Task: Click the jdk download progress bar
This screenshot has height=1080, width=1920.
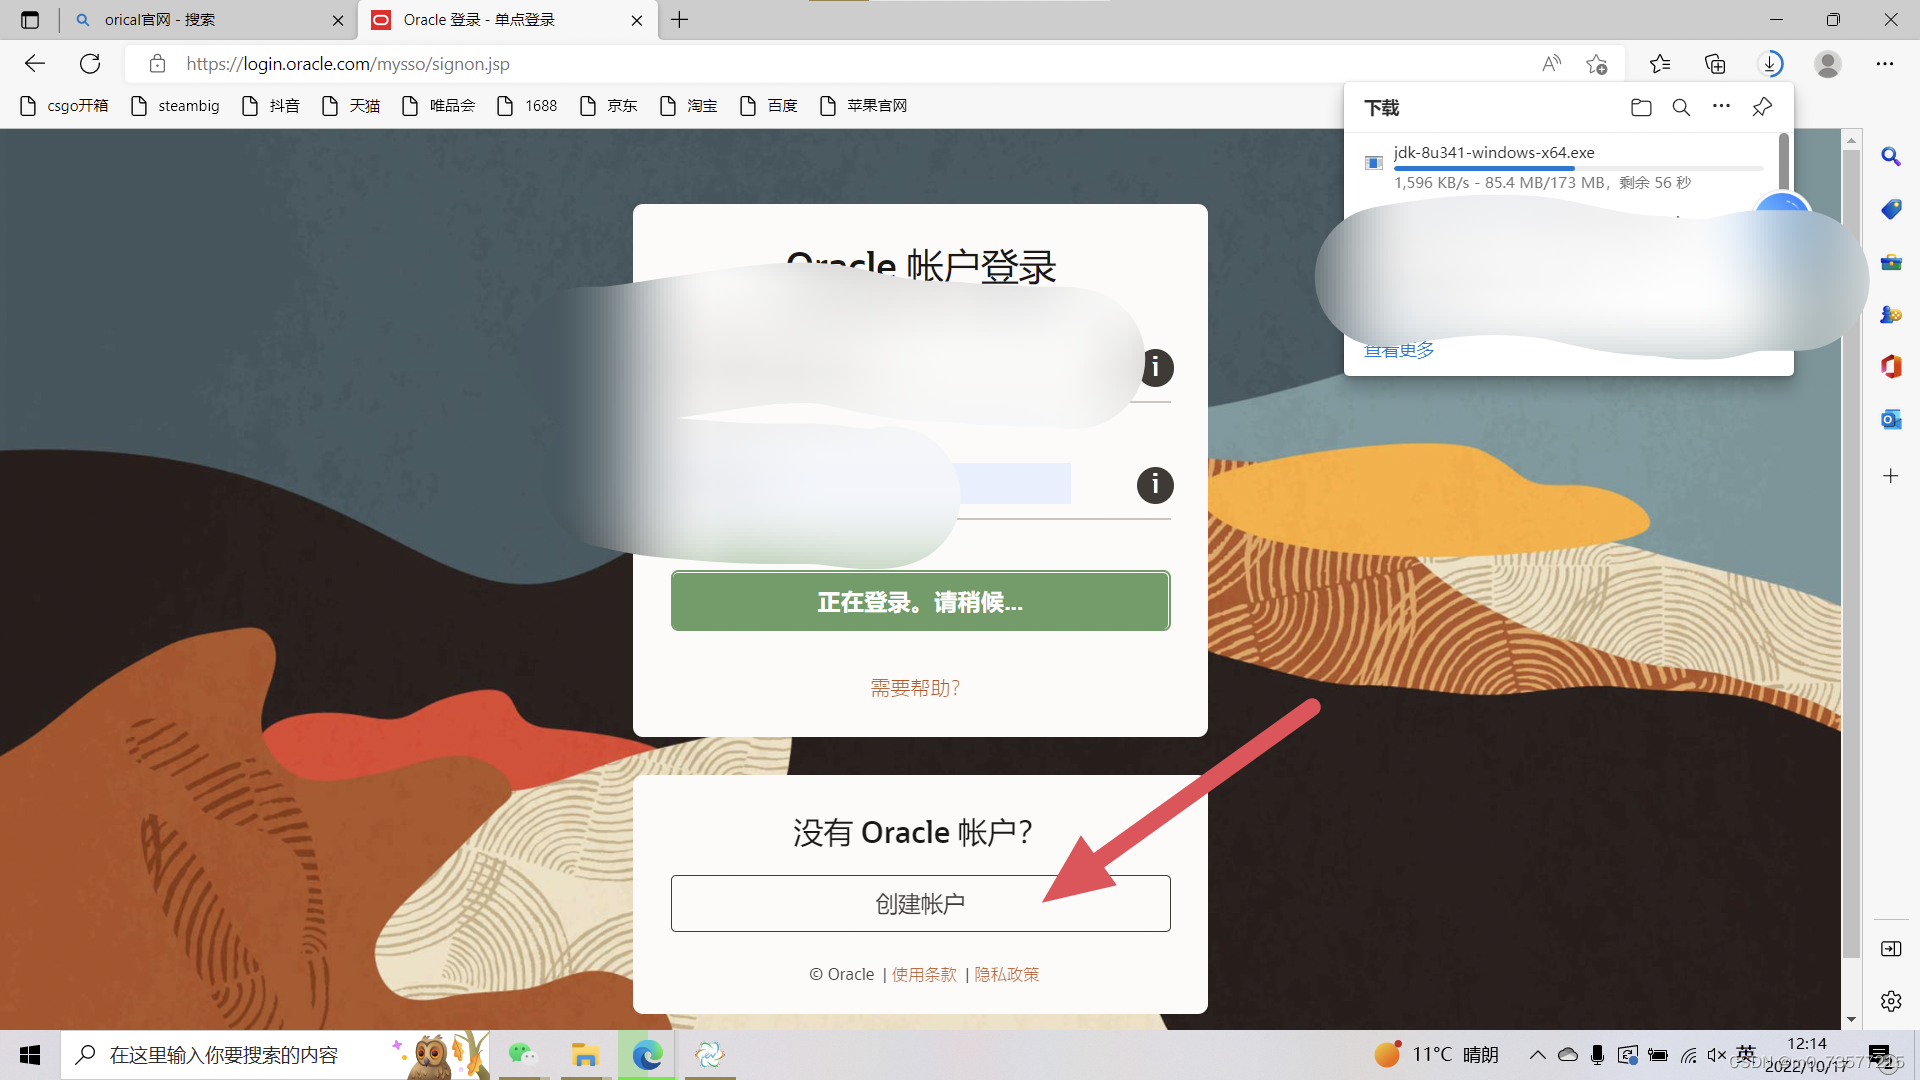Action: click(x=1578, y=169)
